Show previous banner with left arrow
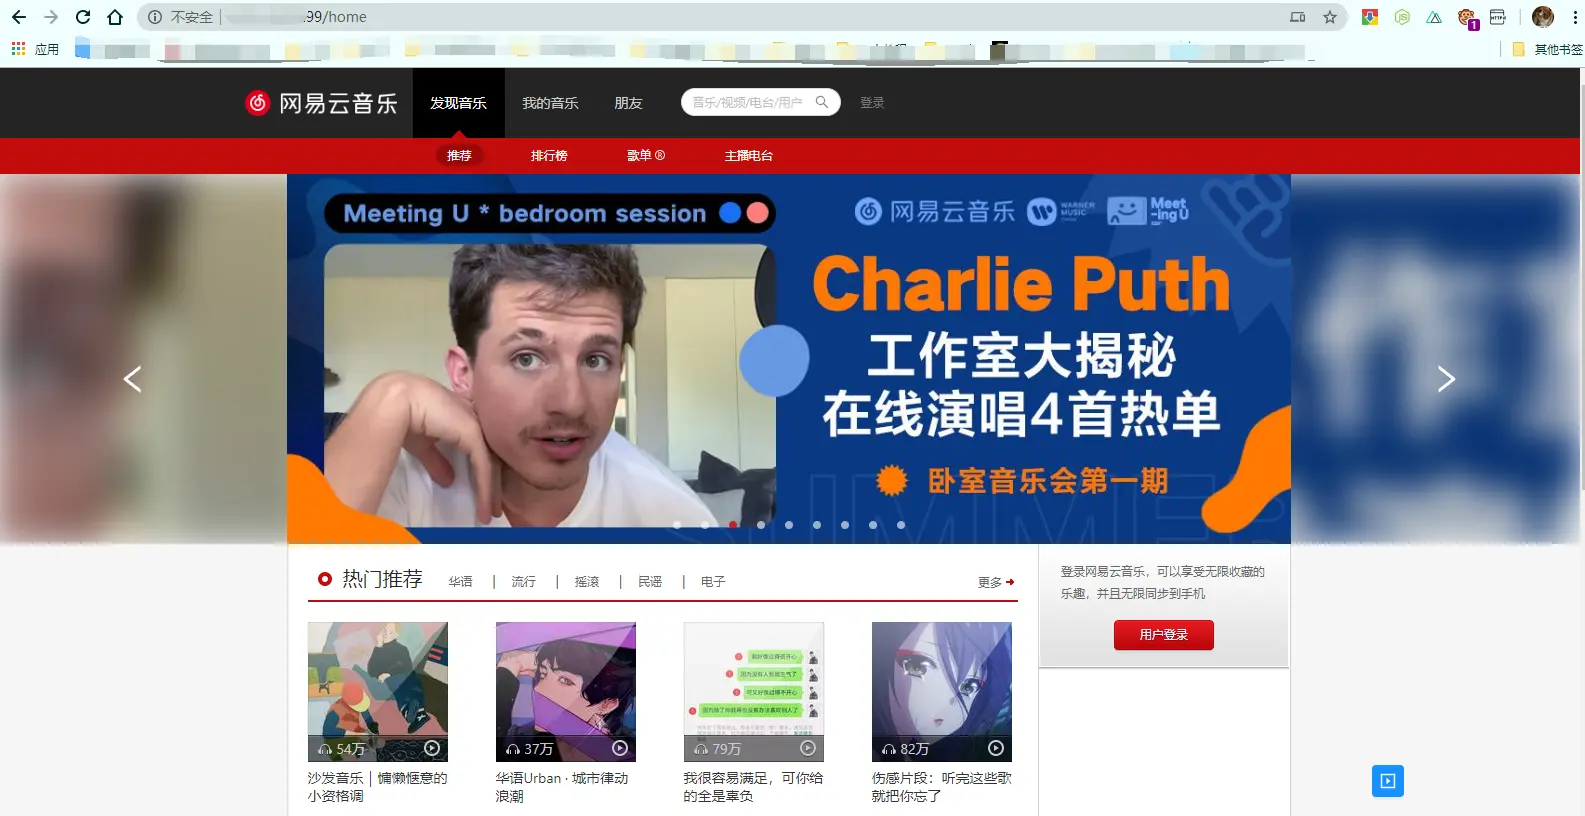 click(132, 379)
